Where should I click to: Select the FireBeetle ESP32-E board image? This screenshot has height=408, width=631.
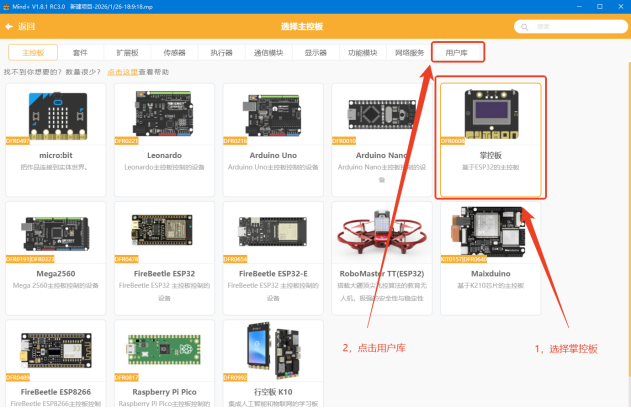click(x=272, y=231)
